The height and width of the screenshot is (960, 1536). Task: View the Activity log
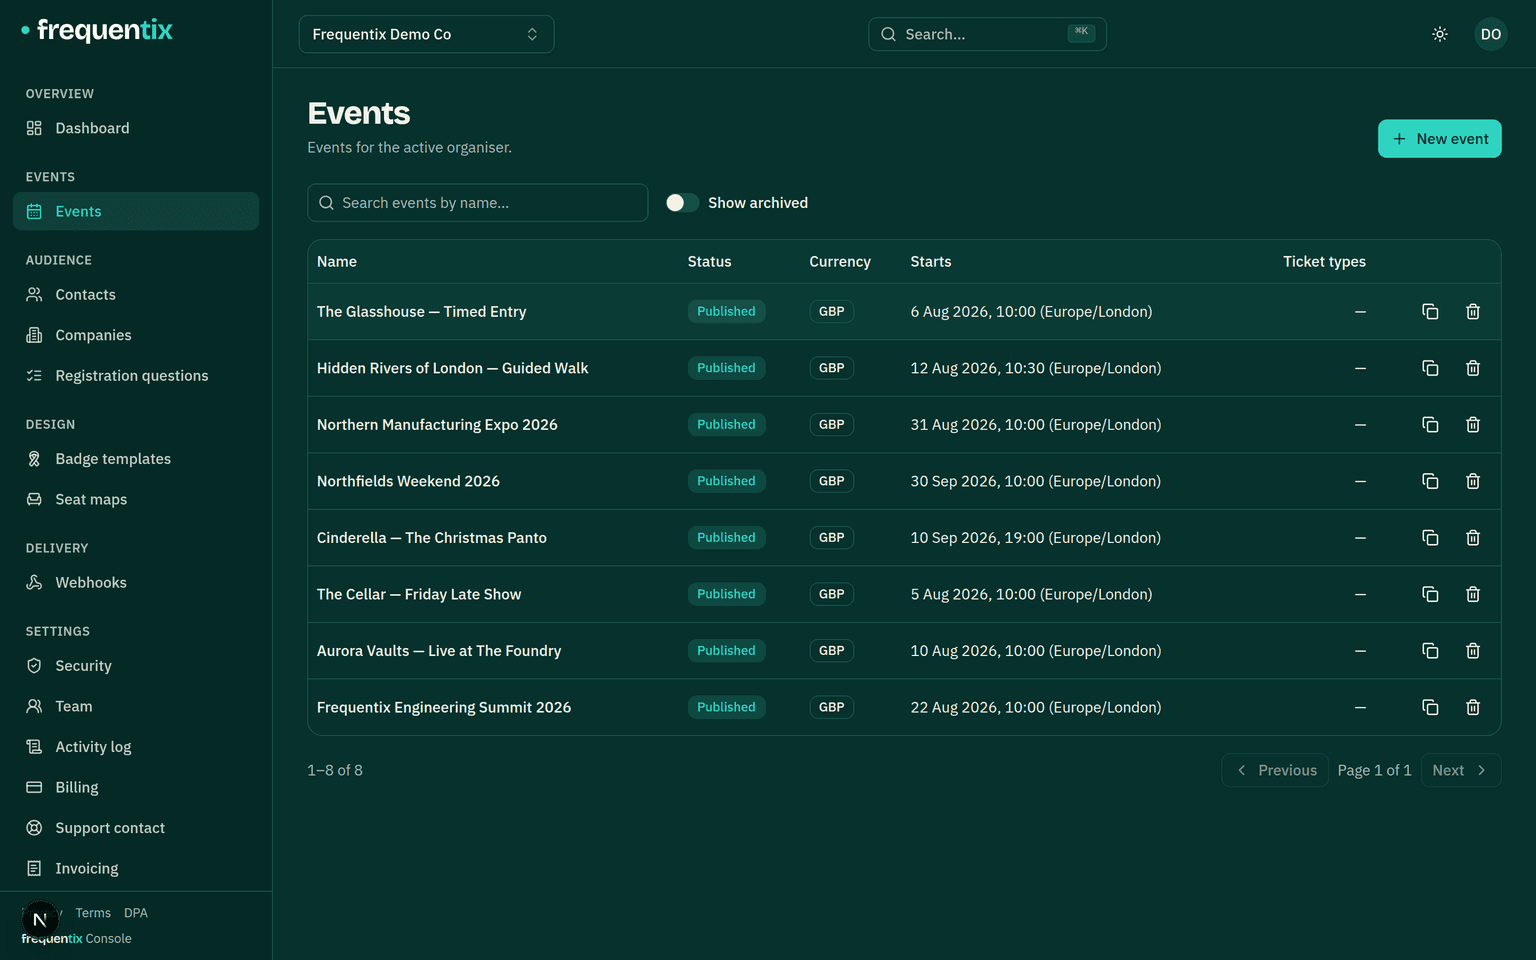pyautogui.click(x=136, y=747)
